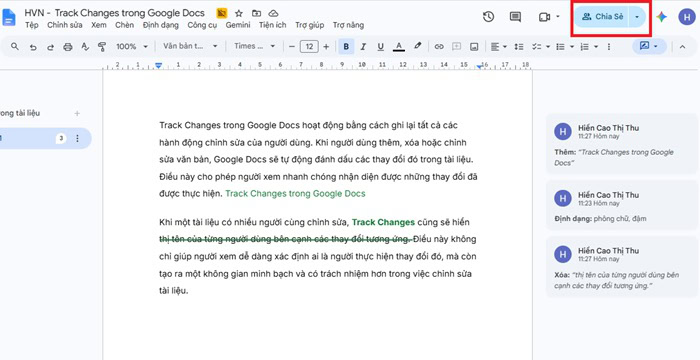The width and height of the screenshot is (700, 360).
Task: Check the cloud document status icon
Action: pyautogui.click(x=273, y=13)
